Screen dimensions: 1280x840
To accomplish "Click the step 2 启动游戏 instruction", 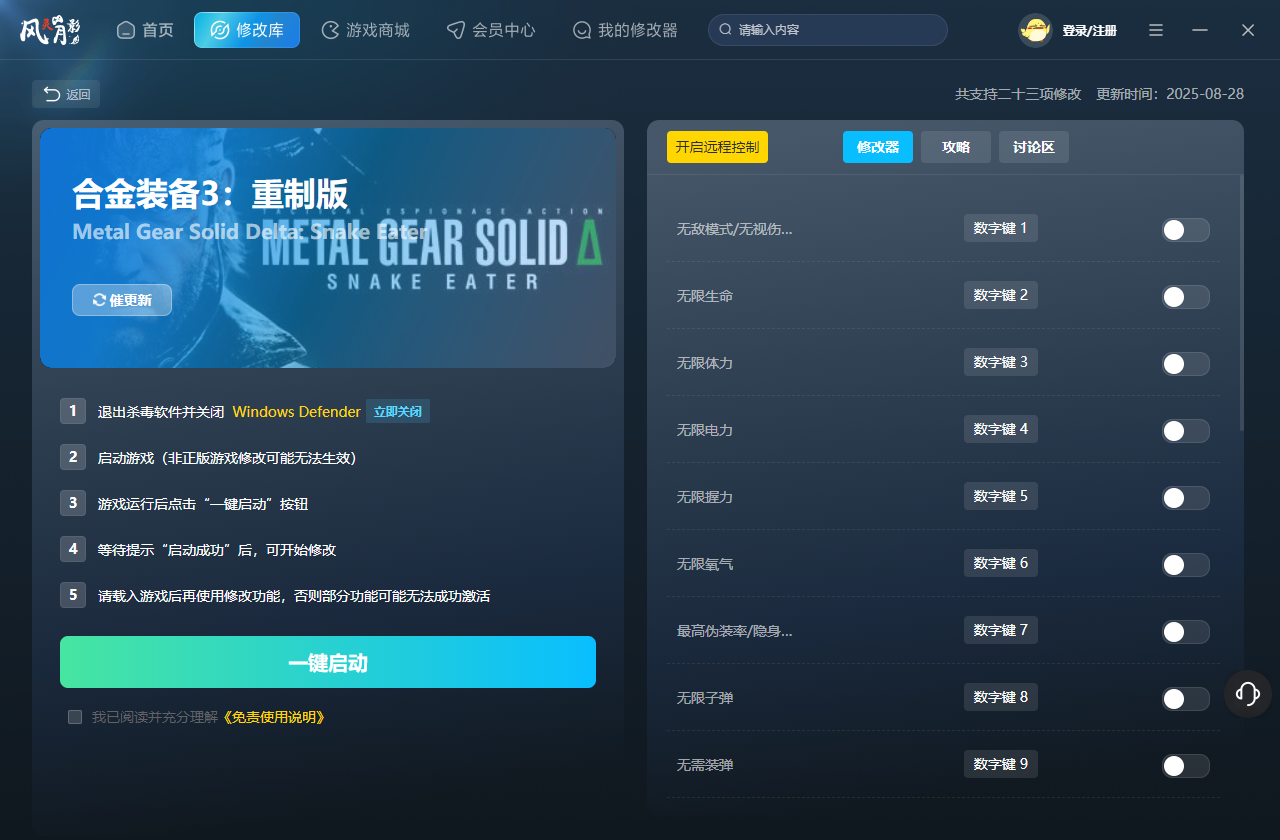I will (x=227, y=458).
